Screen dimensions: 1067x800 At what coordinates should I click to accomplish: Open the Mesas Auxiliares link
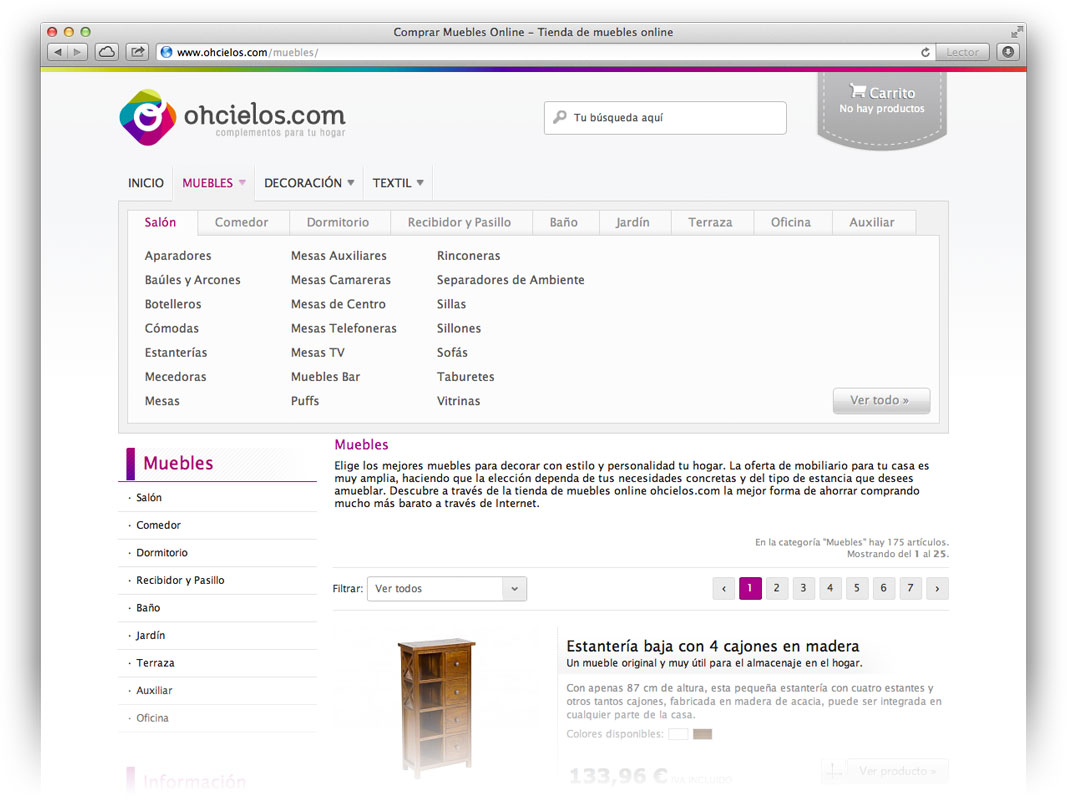[x=339, y=256]
